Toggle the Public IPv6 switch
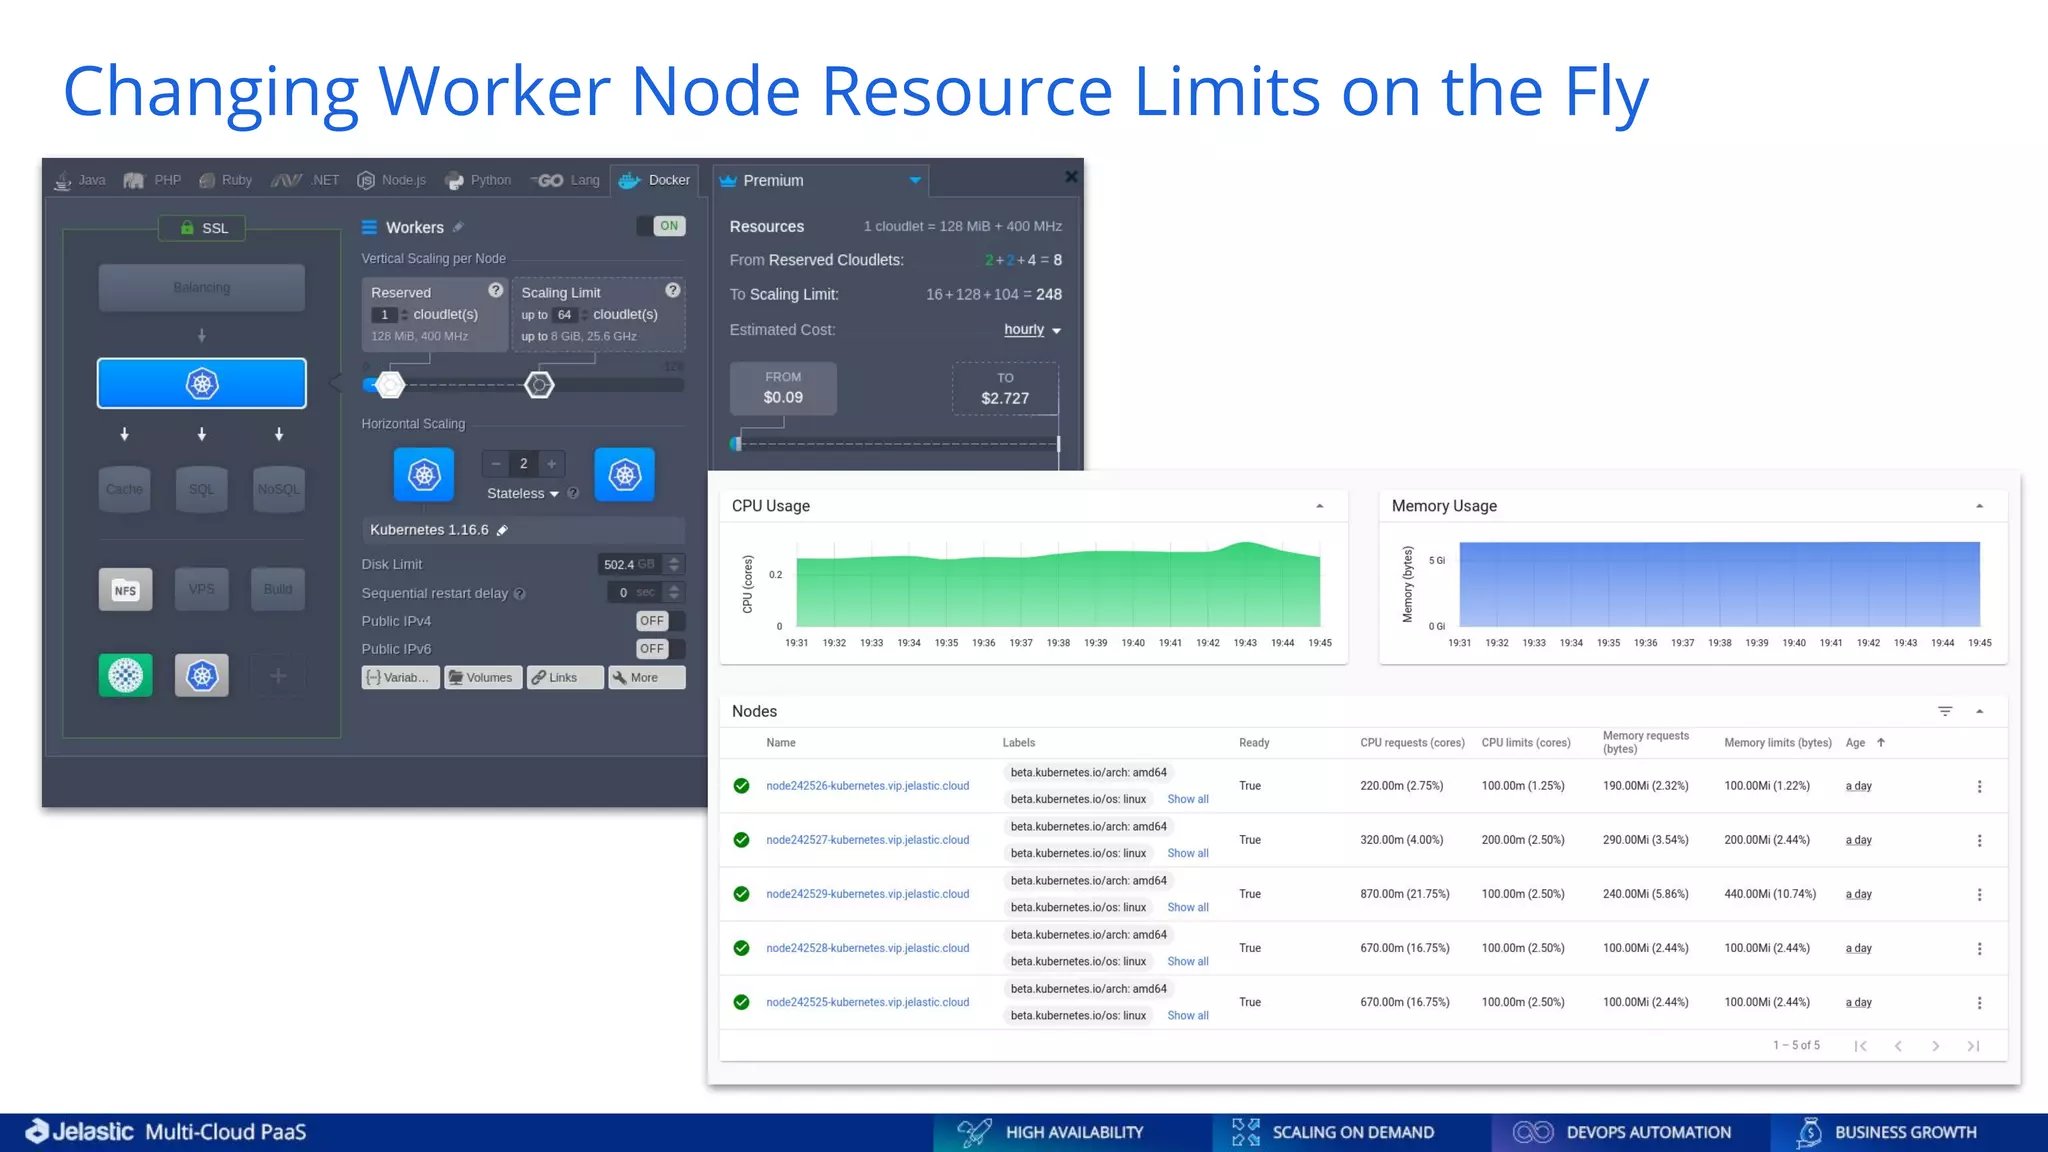Viewport: 2048px width, 1152px height. 660,649
